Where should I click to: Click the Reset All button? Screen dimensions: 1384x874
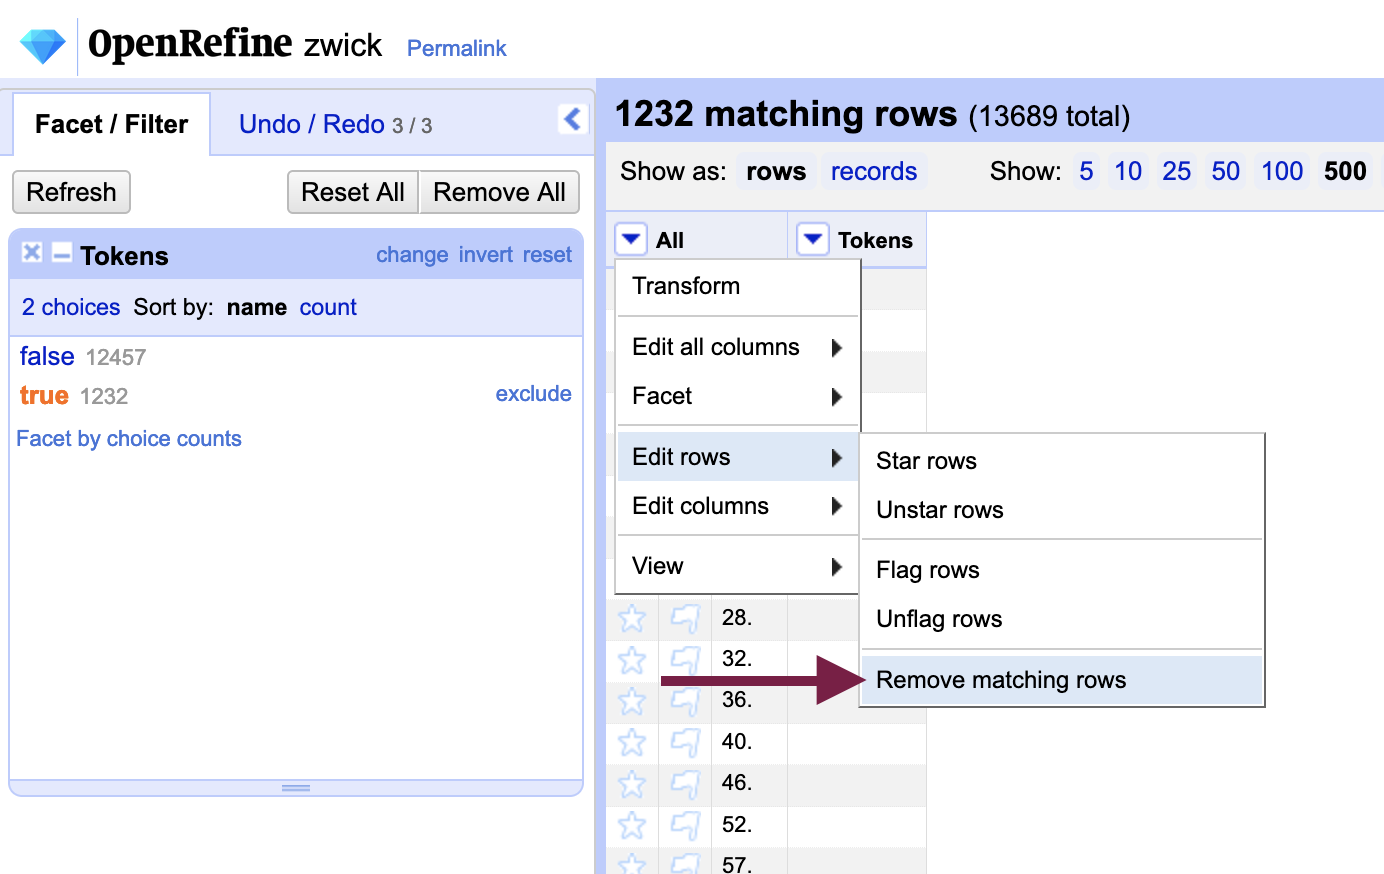click(x=353, y=192)
